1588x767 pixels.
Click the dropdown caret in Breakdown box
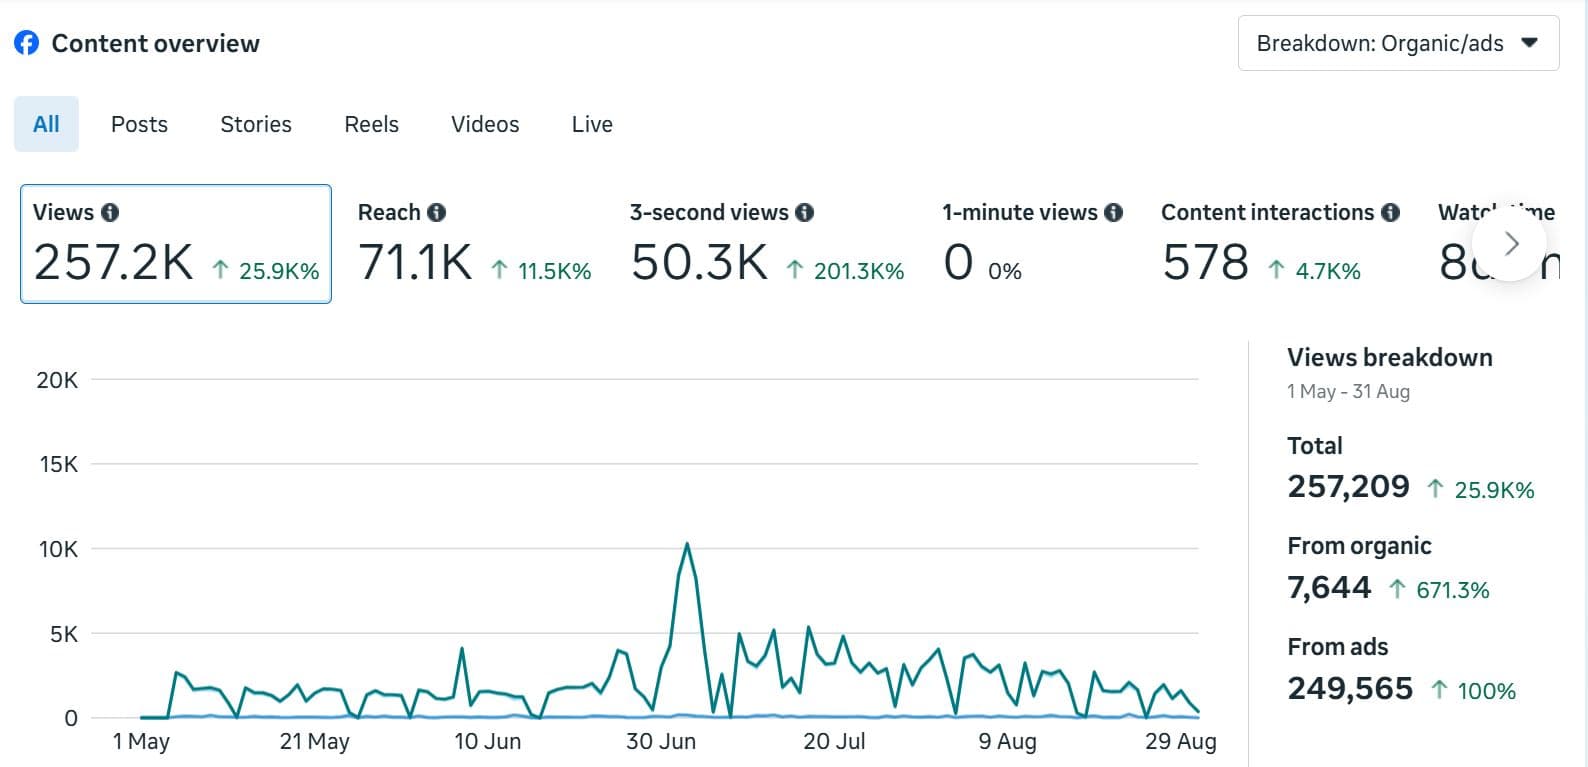click(1529, 43)
